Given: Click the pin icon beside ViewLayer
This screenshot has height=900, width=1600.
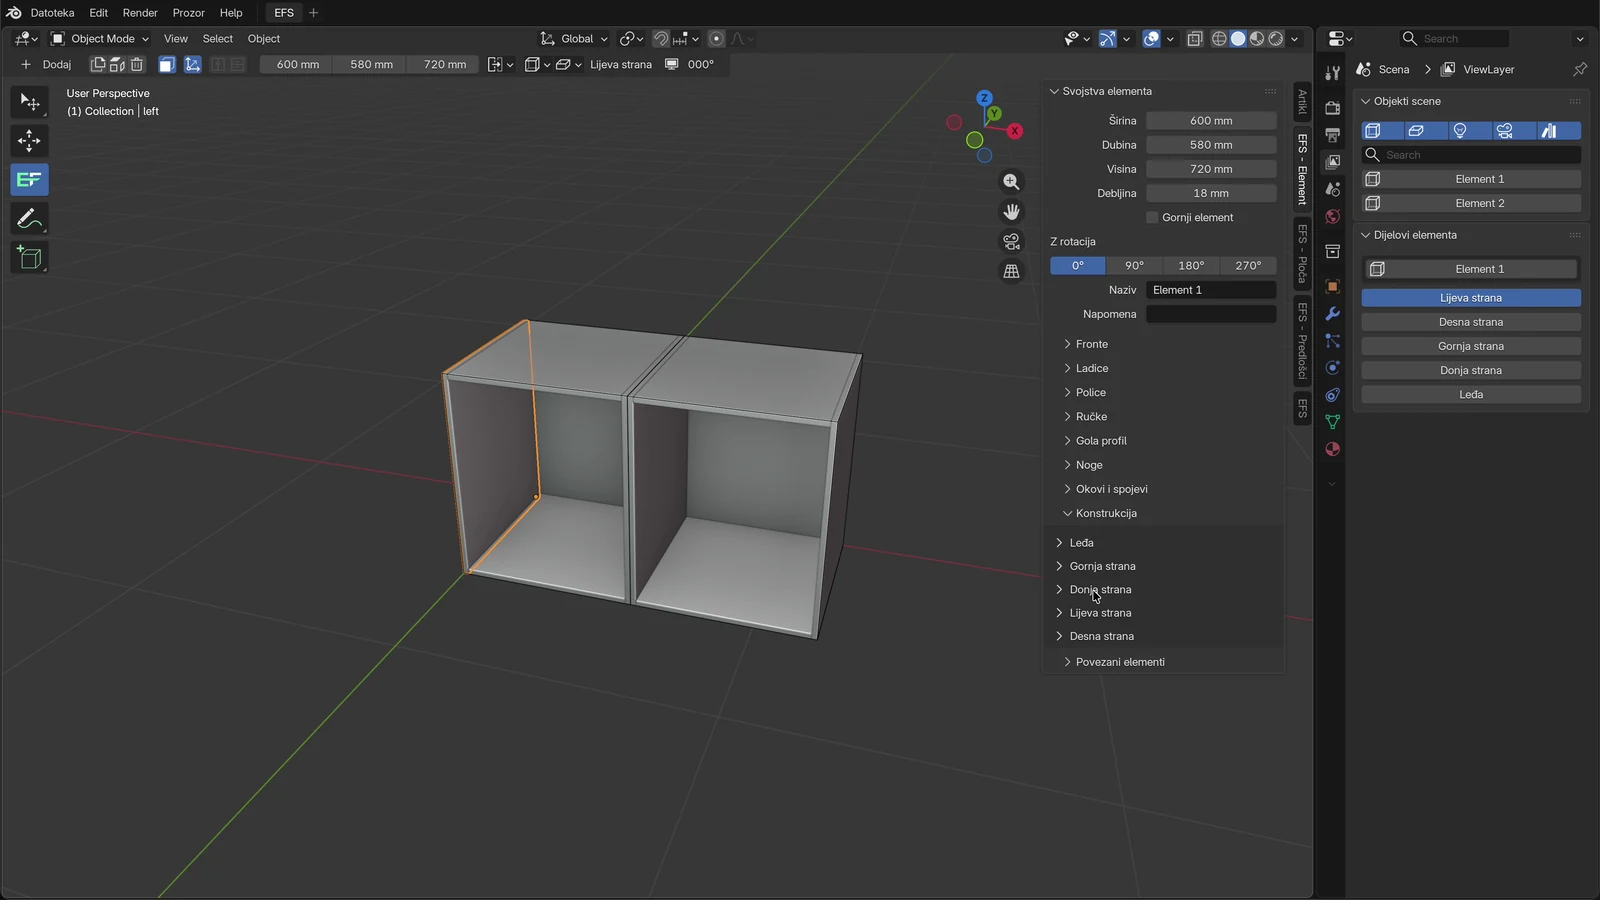Looking at the screenshot, I should click(x=1580, y=69).
